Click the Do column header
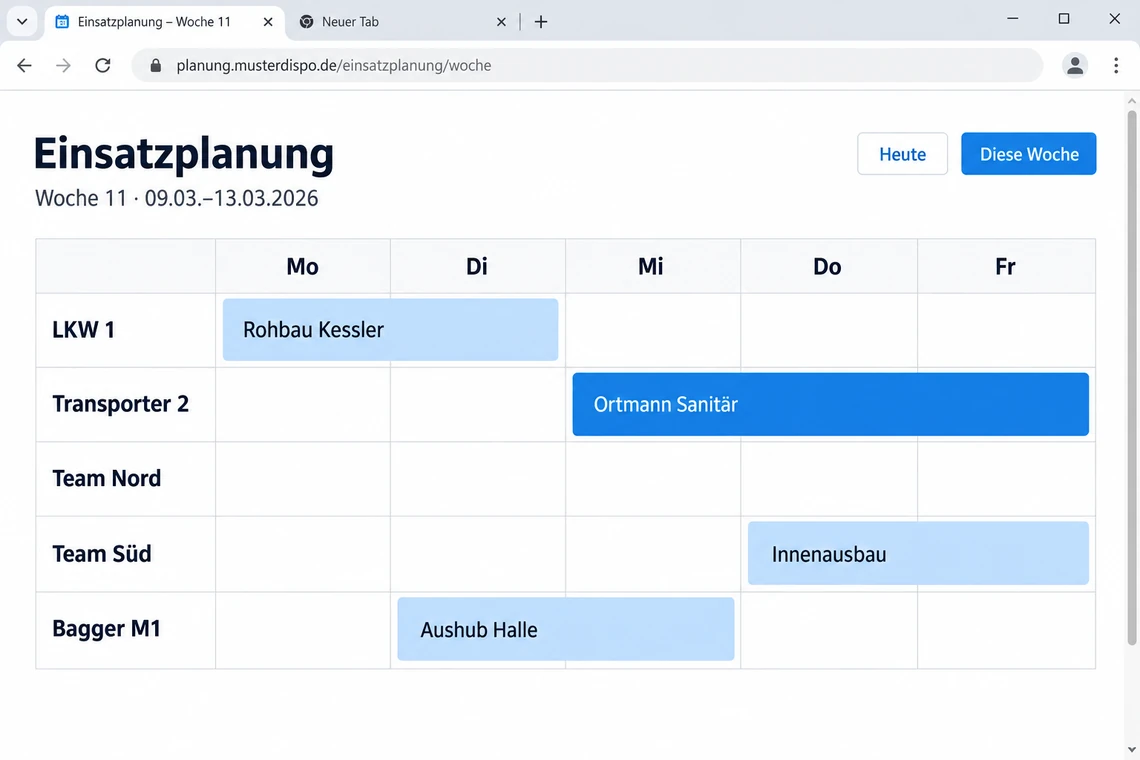Viewport: 1140px width, 760px height. tap(827, 266)
